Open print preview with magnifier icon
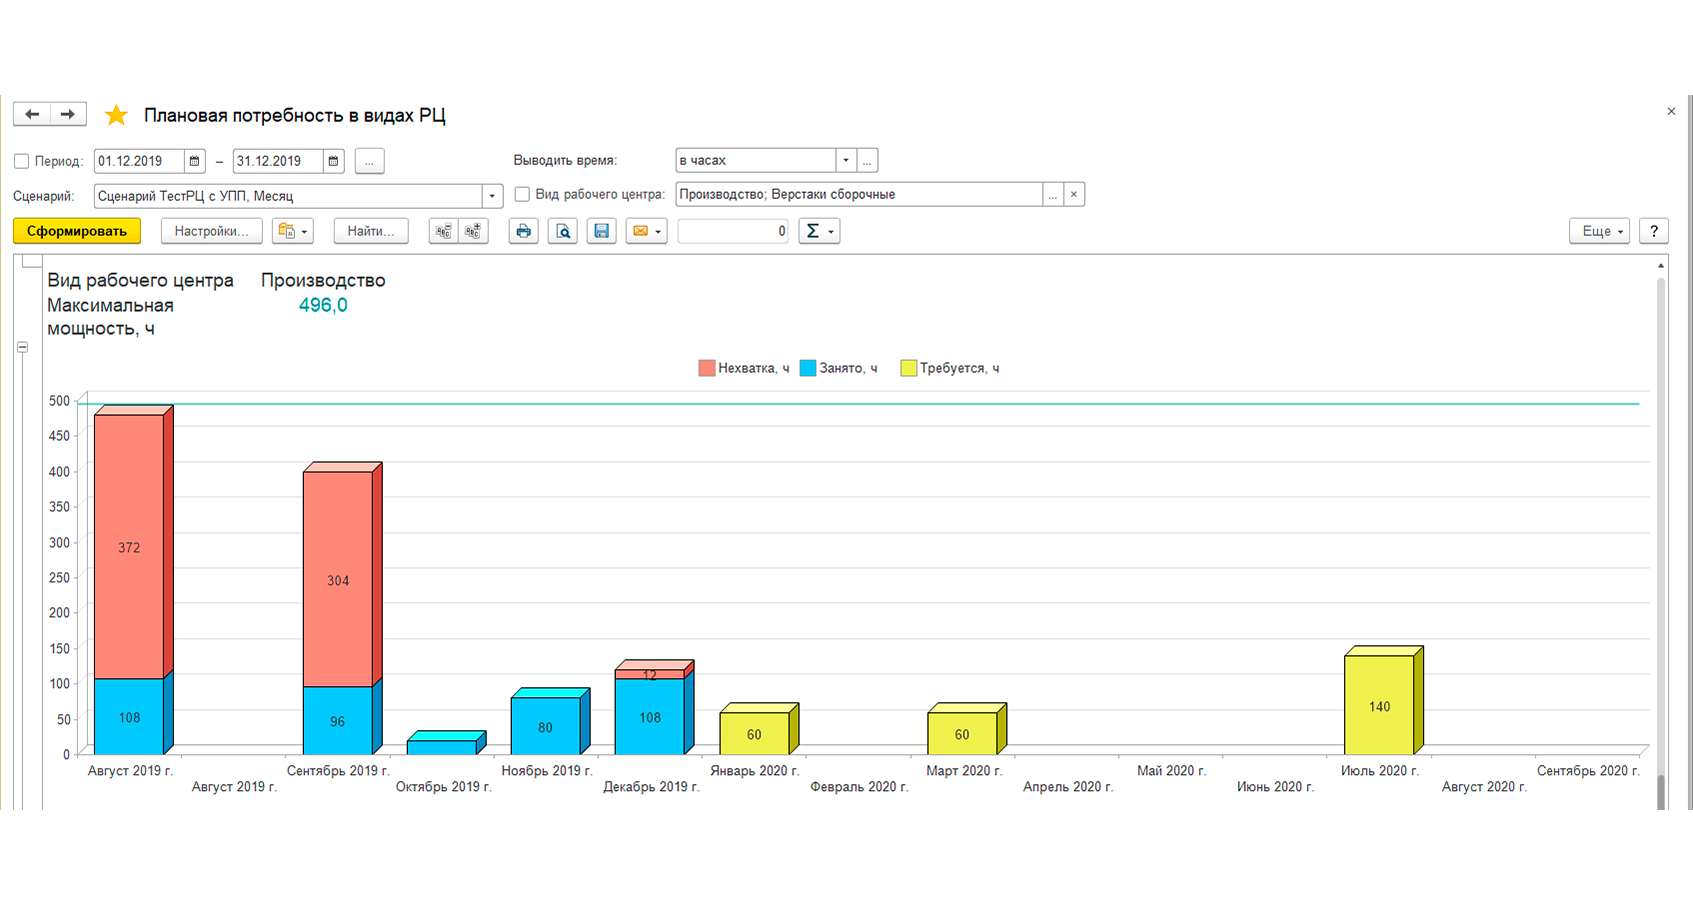1693x905 pixels. (563, 231)
